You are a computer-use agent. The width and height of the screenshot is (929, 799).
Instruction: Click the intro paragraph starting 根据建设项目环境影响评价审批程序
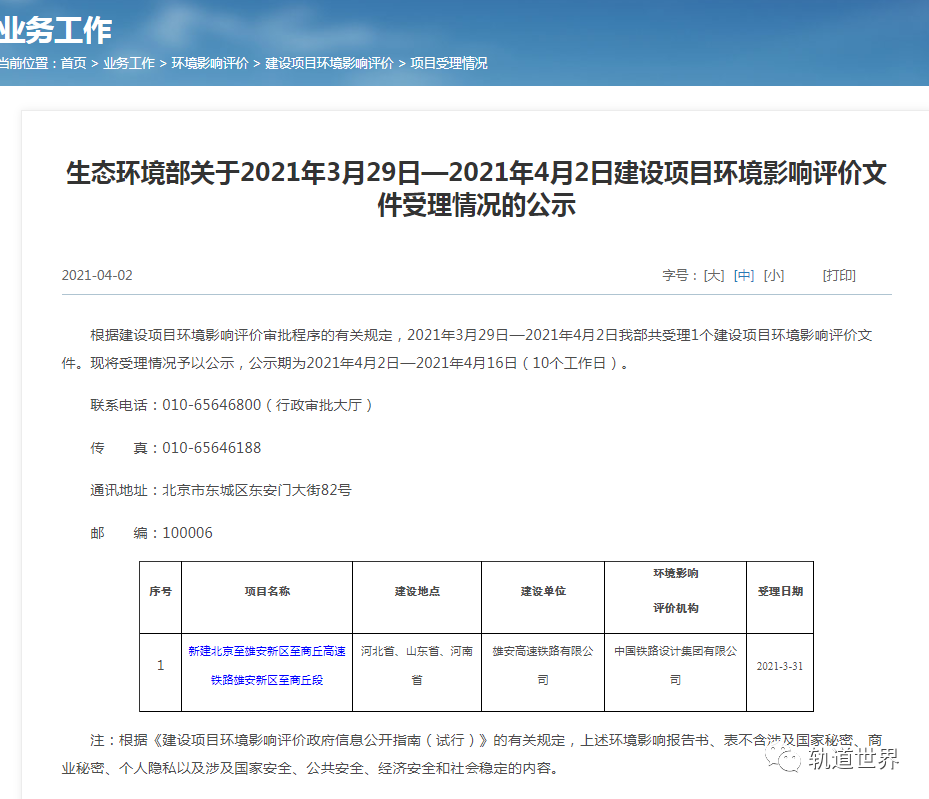coord(467,349)
